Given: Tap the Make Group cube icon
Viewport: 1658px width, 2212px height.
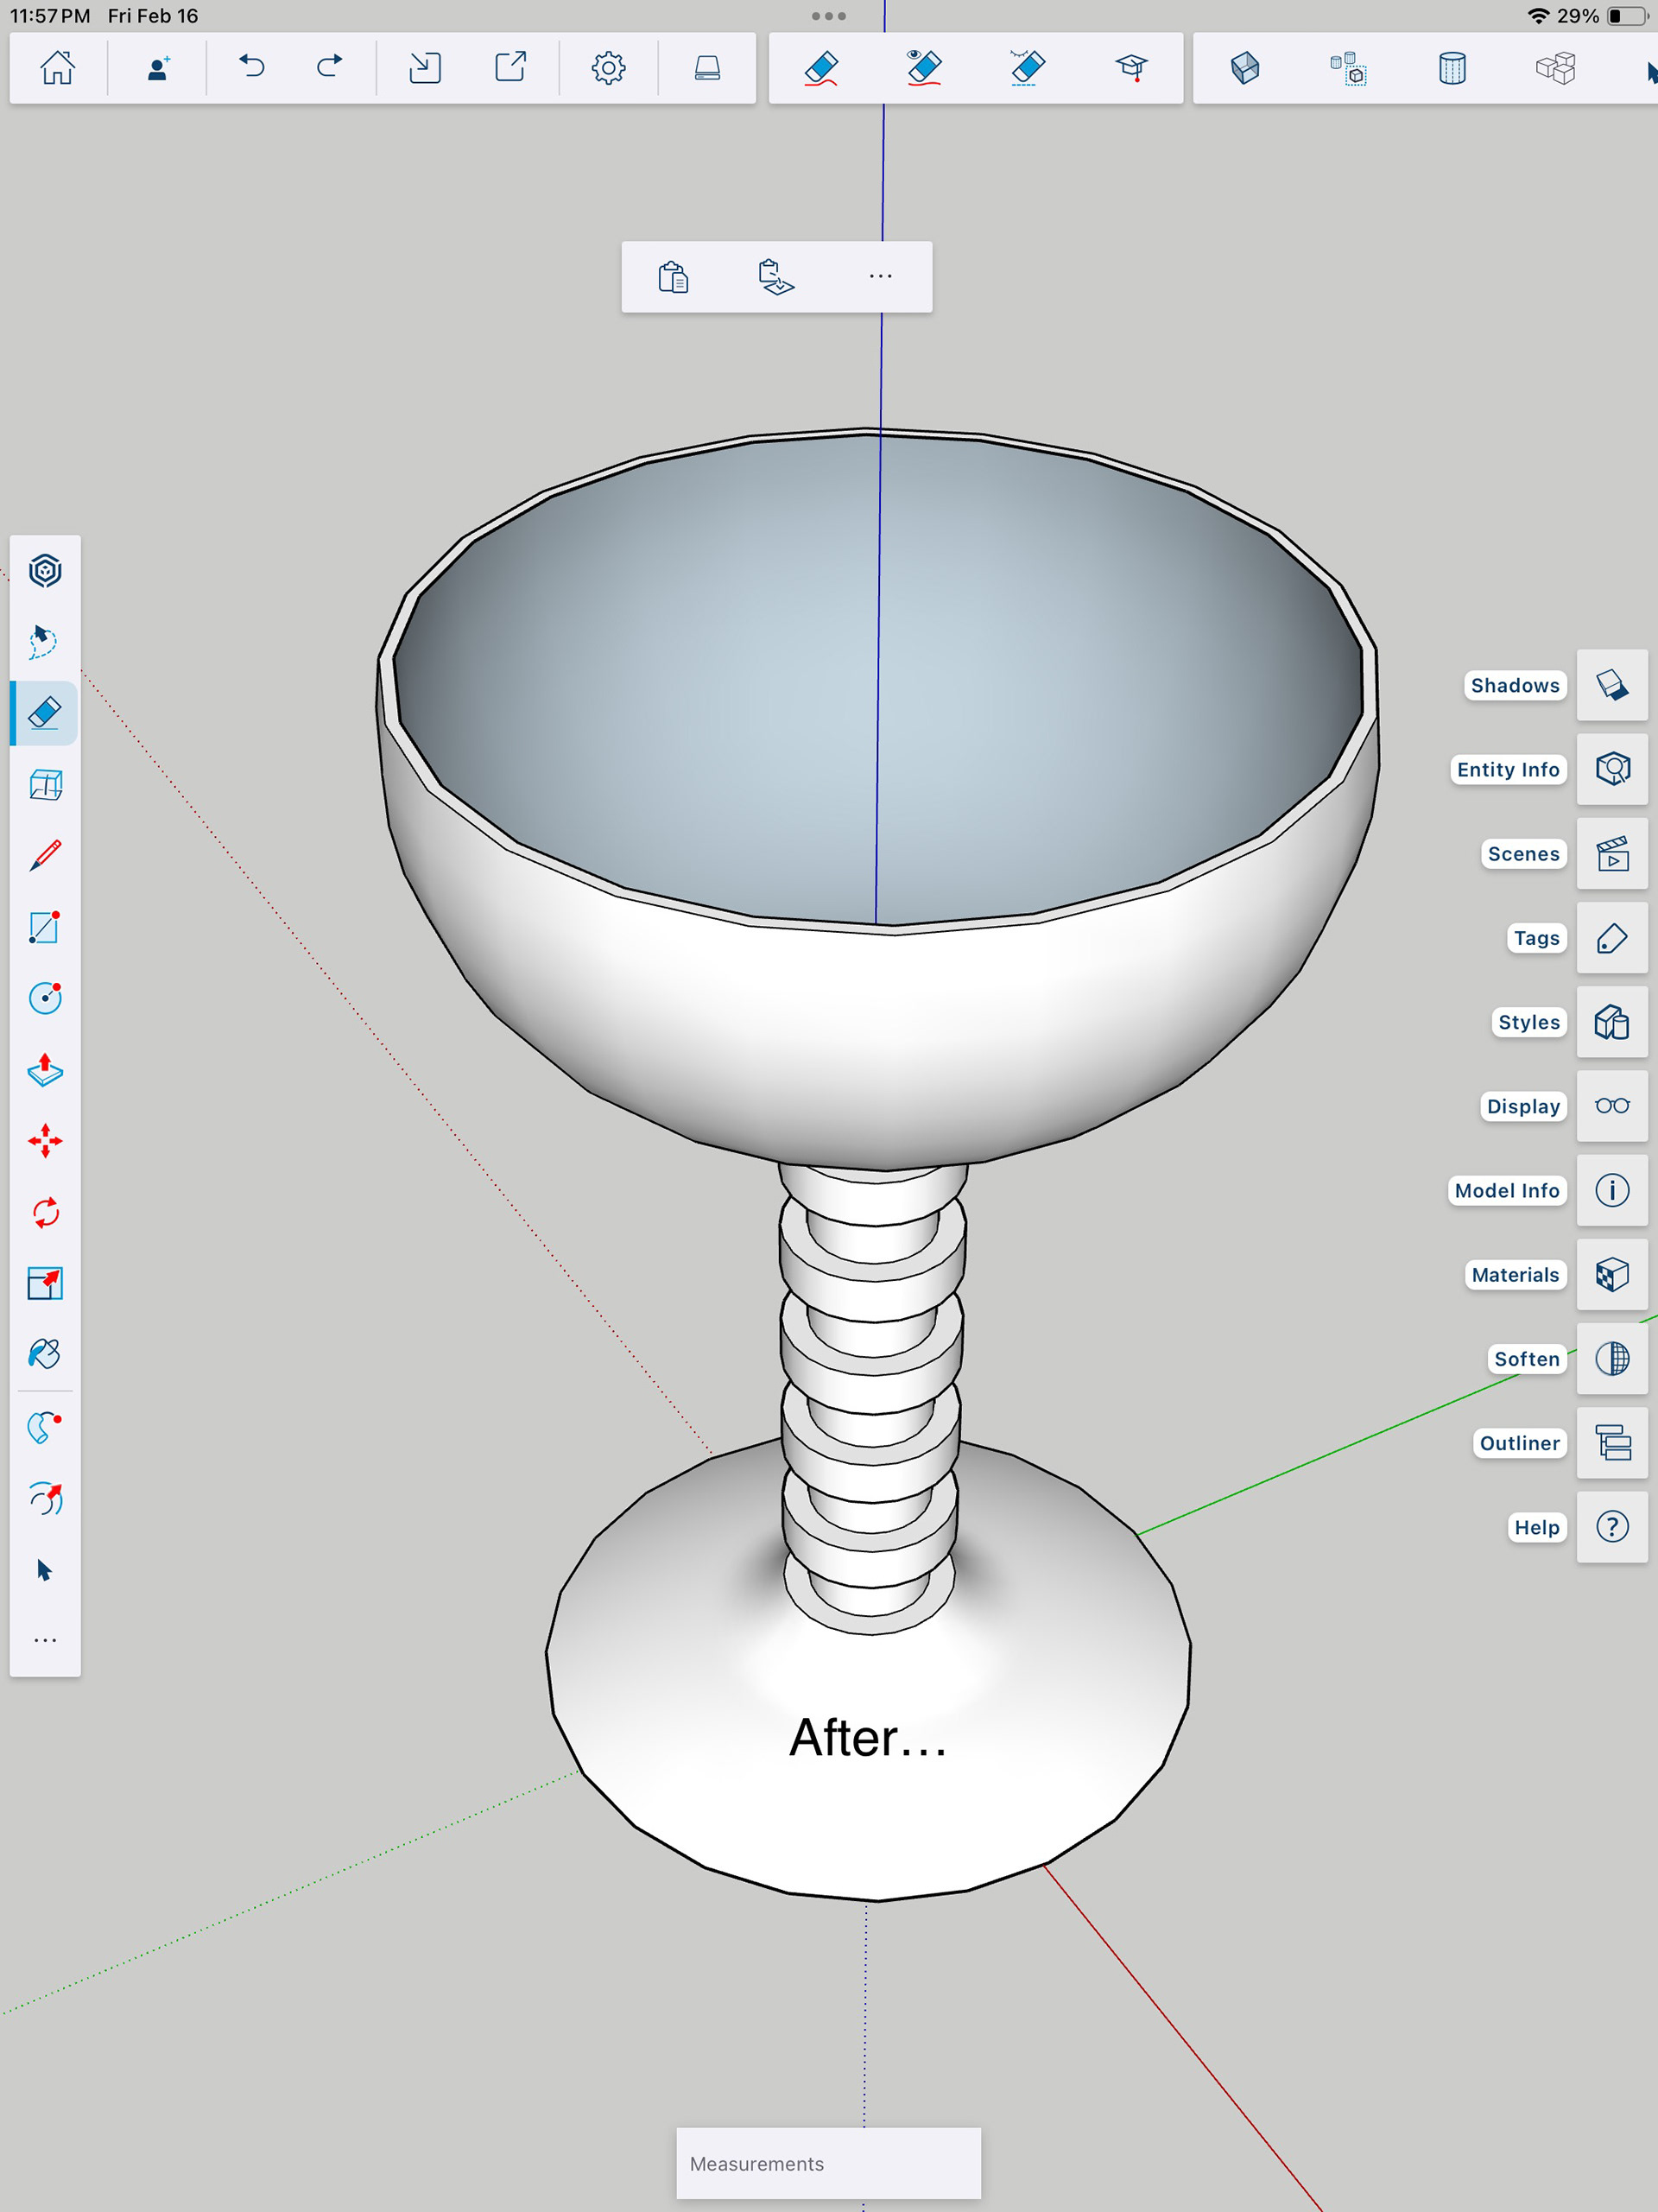Looking at the screenshot, I should coord(1245,68).
